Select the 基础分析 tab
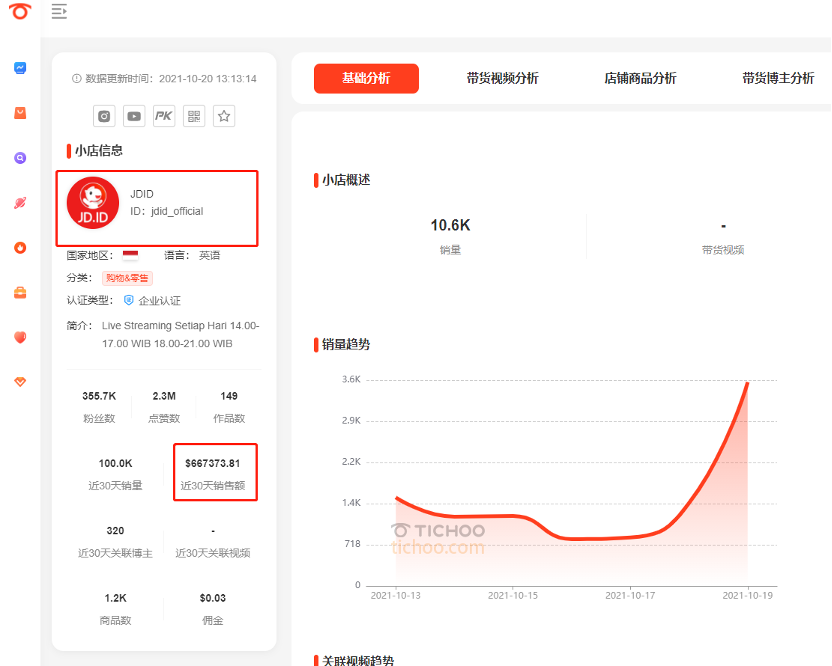 (366, 78)
